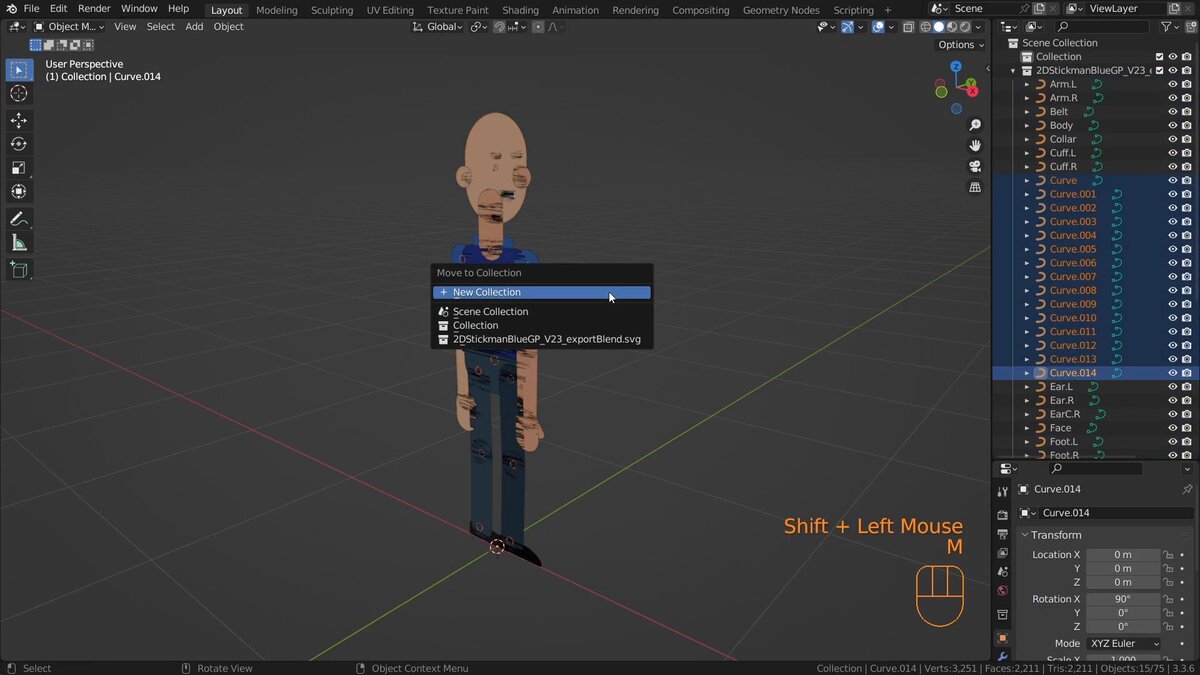1200x675 pixels.
Task: Click the Add Cube tool
Action: point(19,269)
